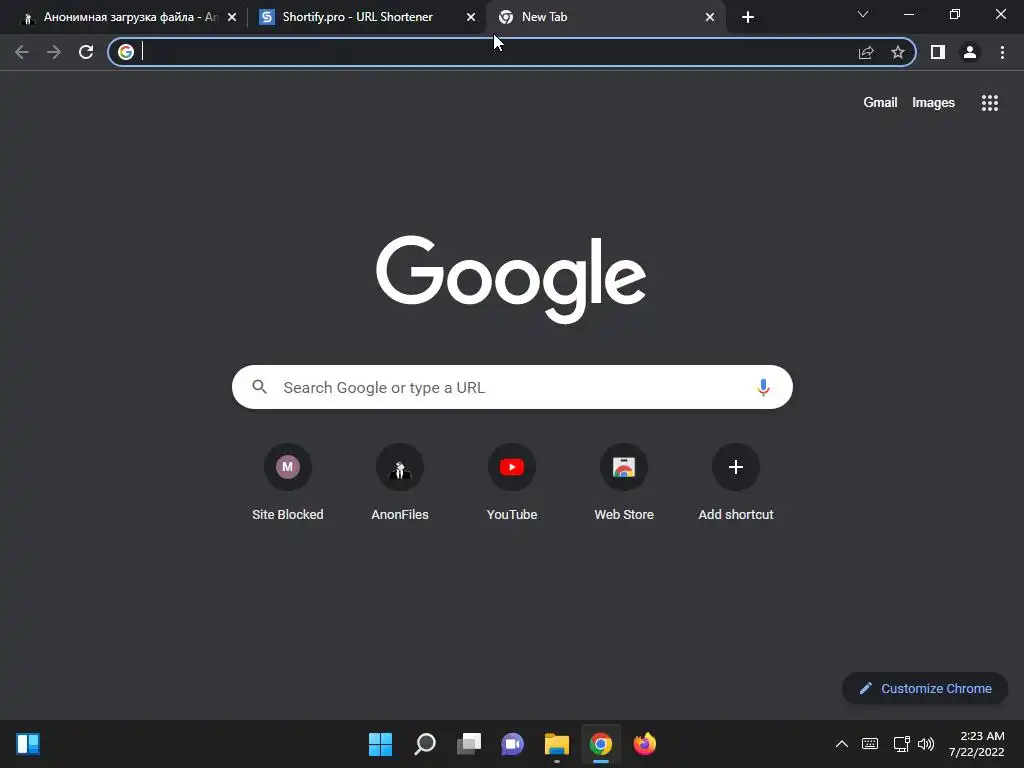Open the Windows Start menu

[x=380, y=744]
